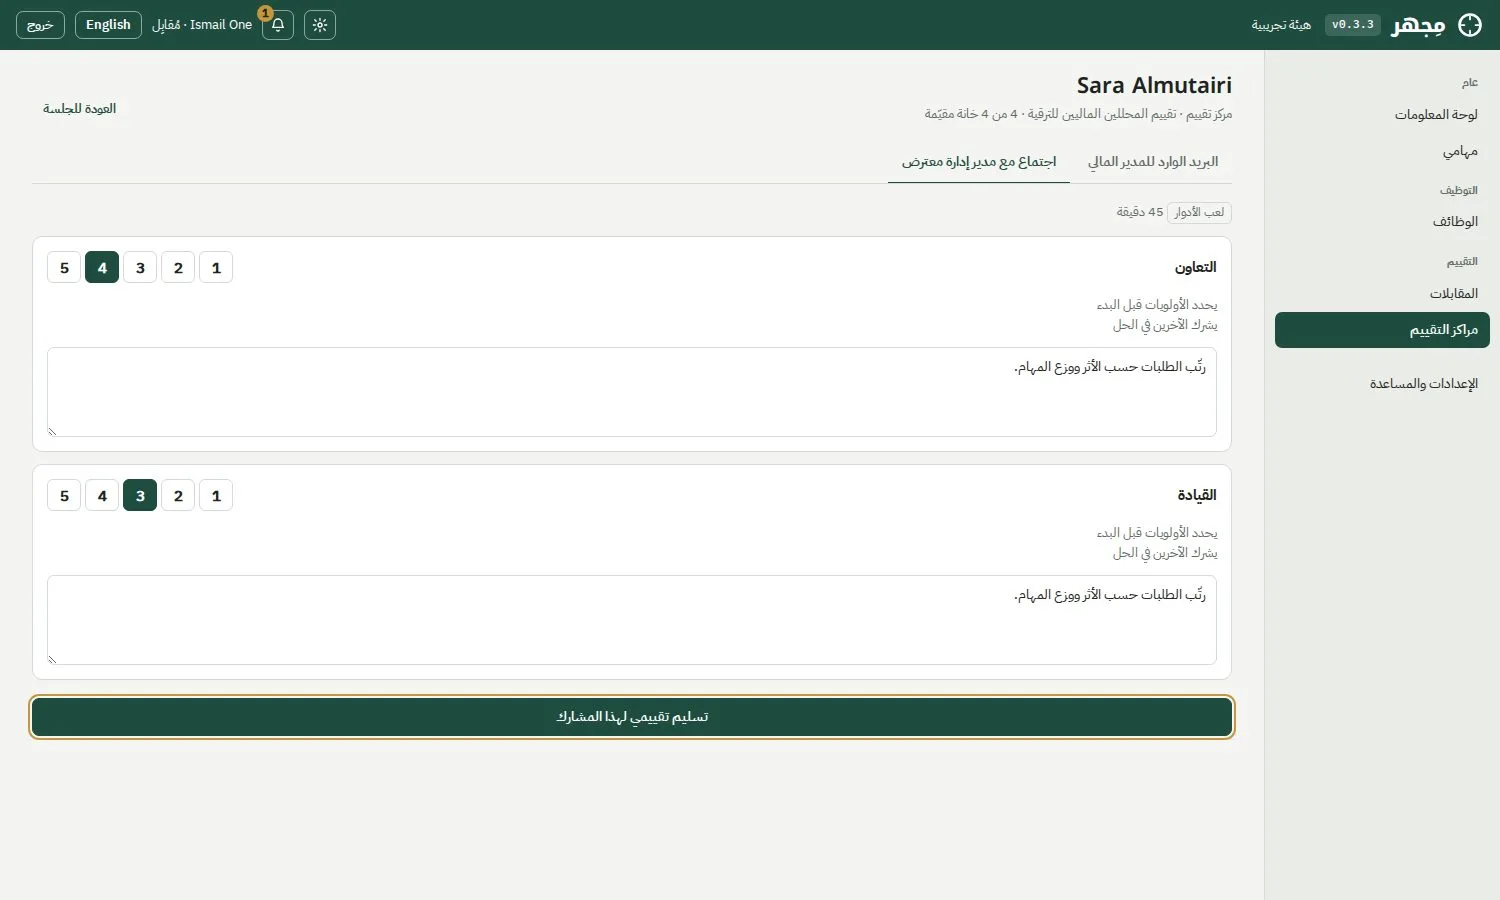Viewport: 1500px width, 900px height.
Task: Select score 3 for القيادة
Action: (140, 496)
